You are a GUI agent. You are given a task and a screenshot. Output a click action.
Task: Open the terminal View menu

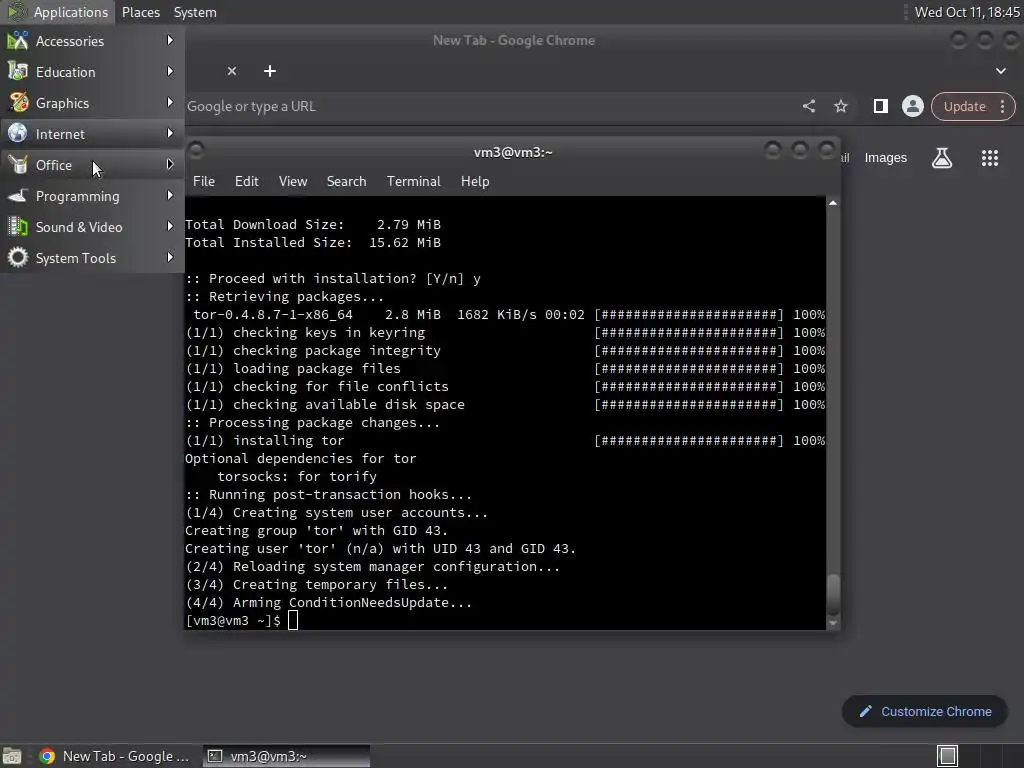tap(293, 182)
